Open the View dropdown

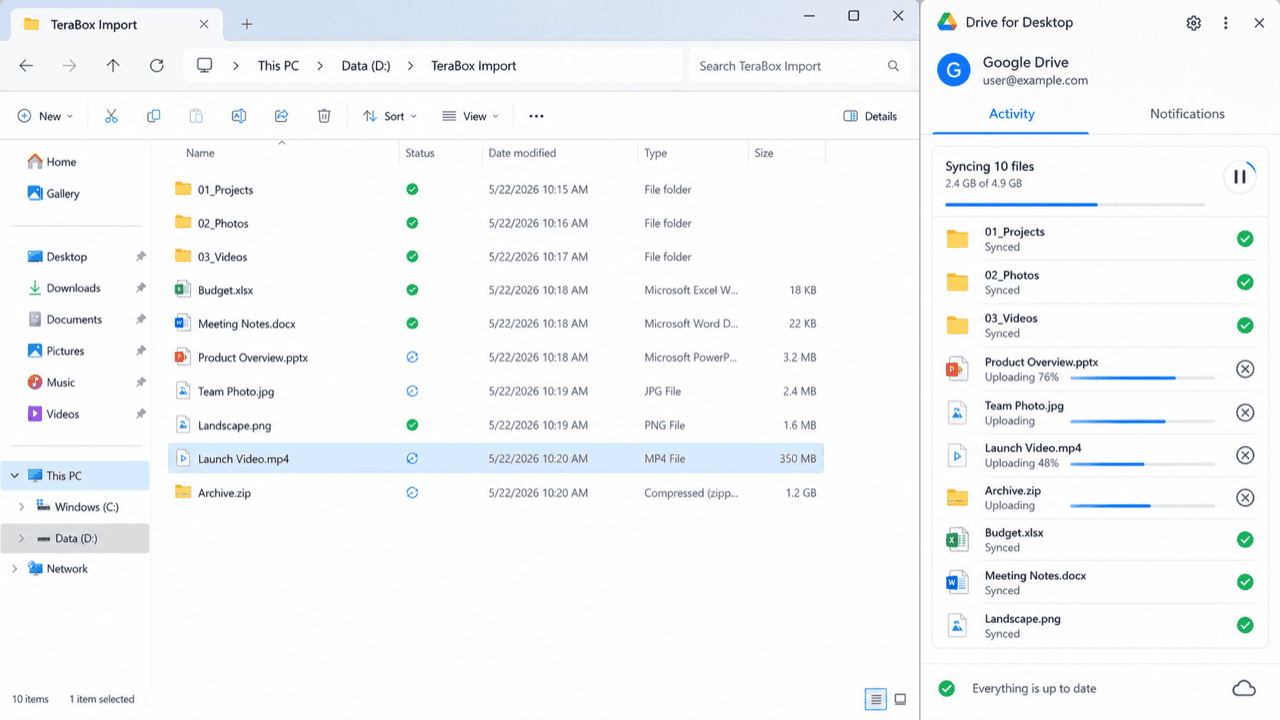click(470, 116)
